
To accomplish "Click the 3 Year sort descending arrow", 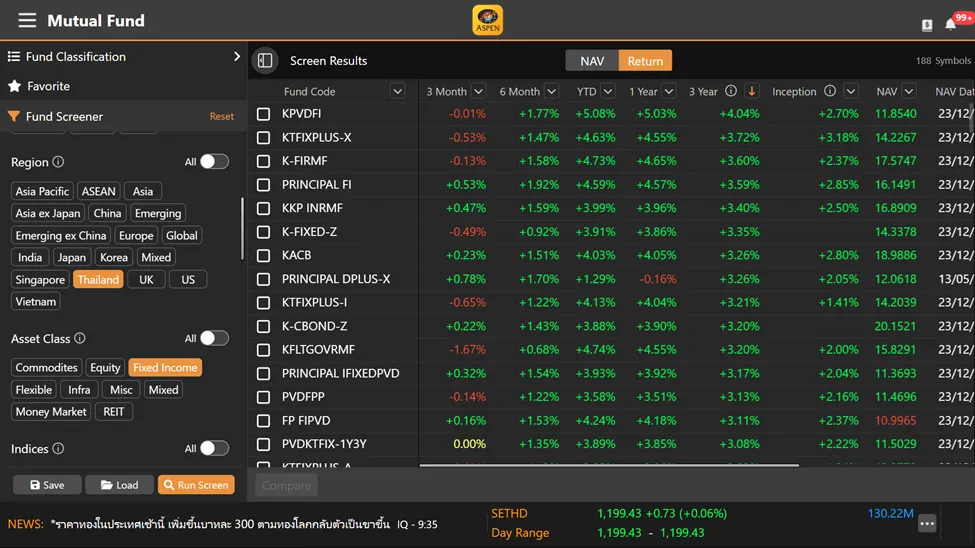I will tap(752, 91).
